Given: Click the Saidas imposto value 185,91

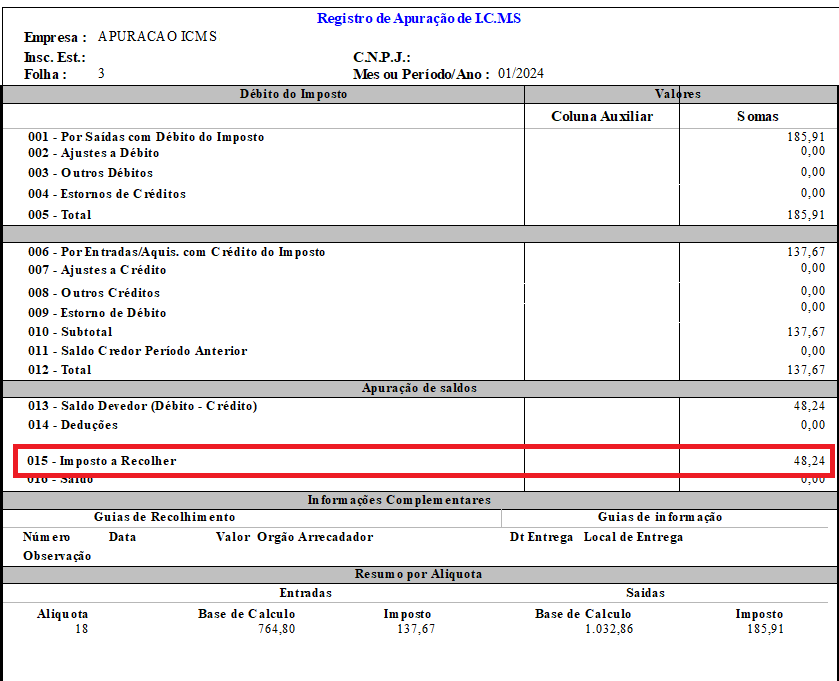Looking at the screenshot, I should tap(765, 629).
